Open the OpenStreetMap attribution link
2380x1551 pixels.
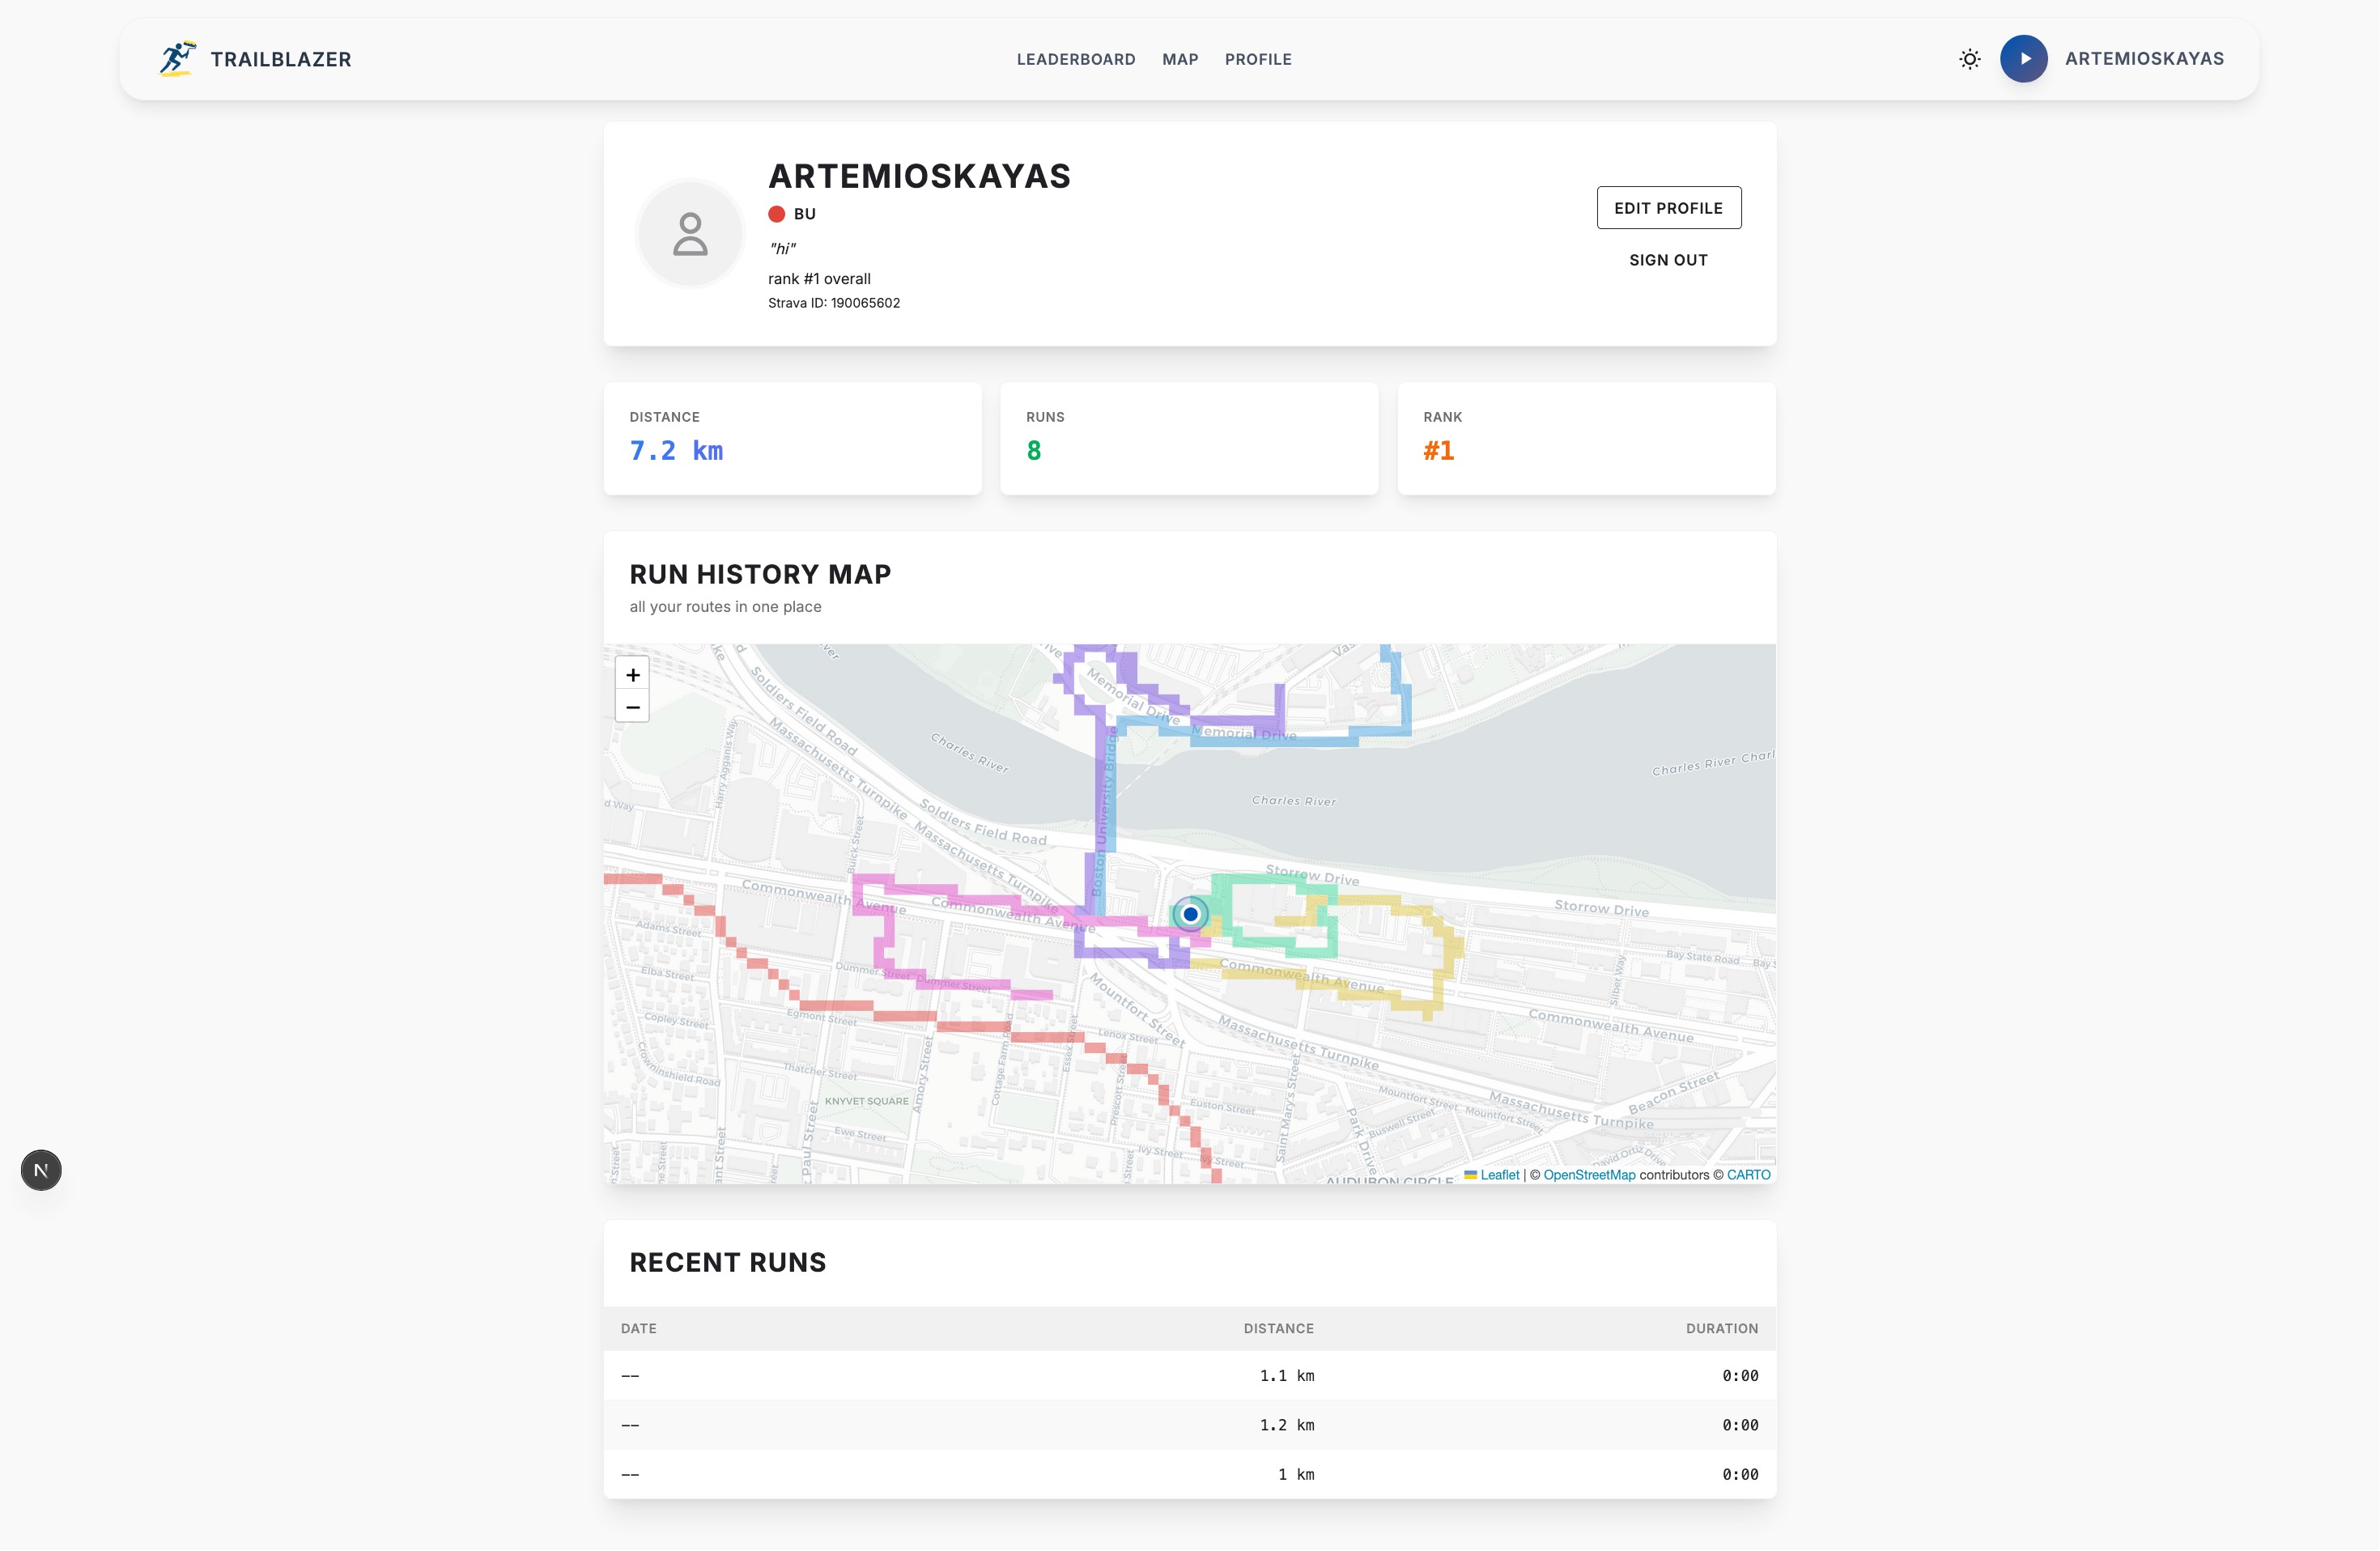click(1588, 1175)
